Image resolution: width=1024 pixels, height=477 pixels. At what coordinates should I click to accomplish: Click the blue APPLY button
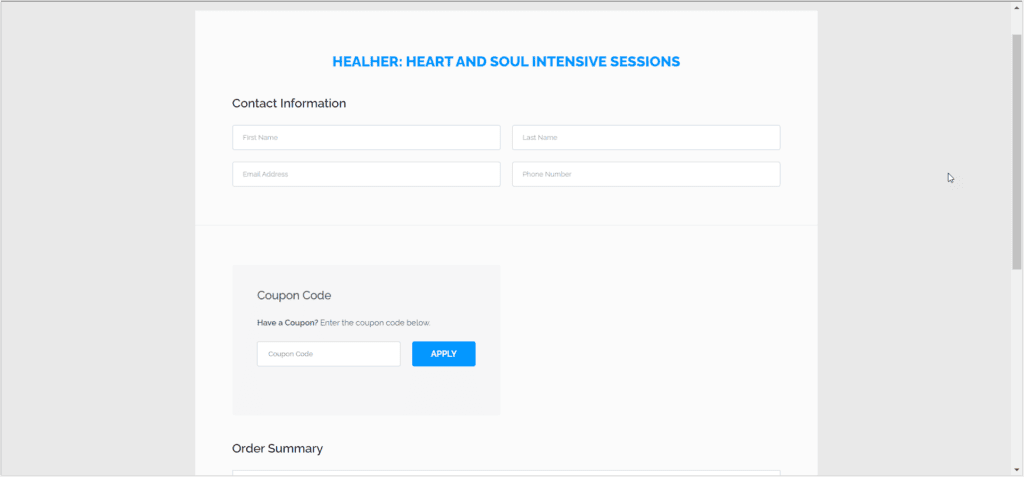pyautogui.click(x=443, y=354)
